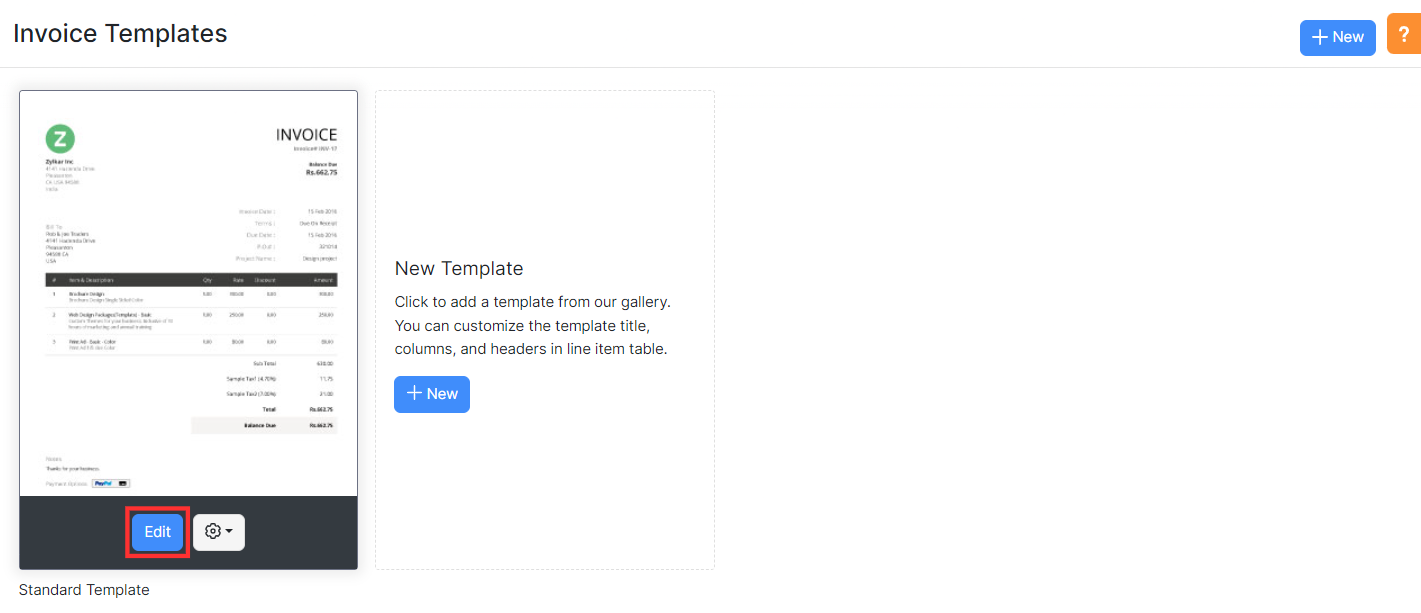Click the Invoice Templates page heading

(x=120, y=33)
